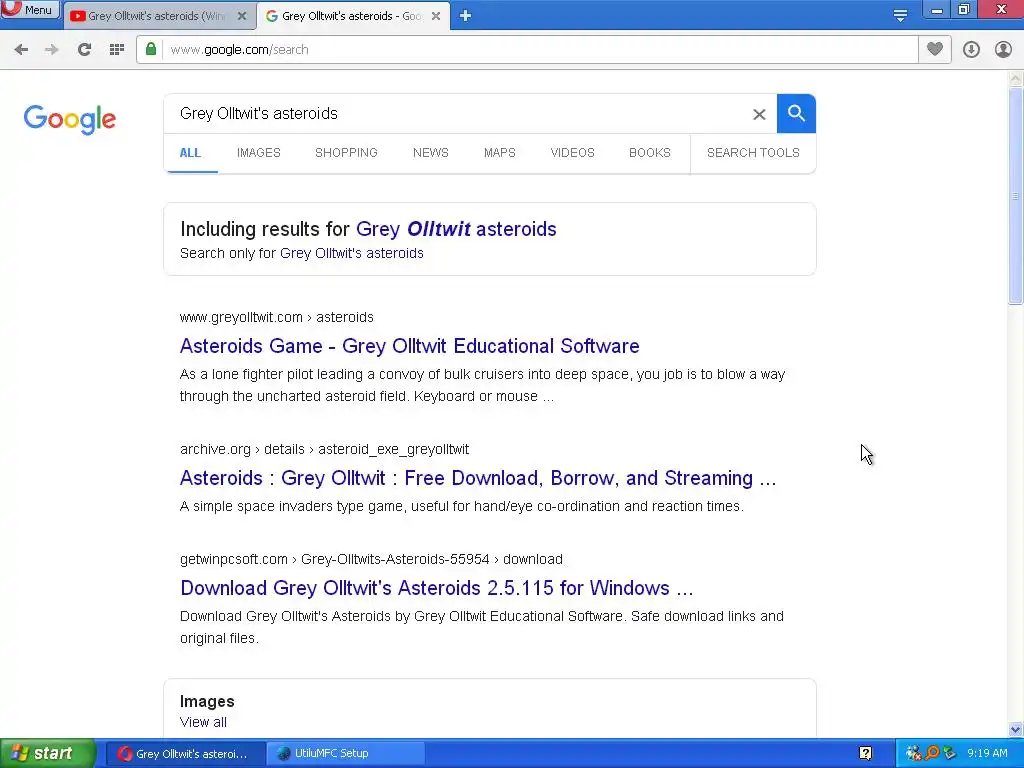This screenshot has height=768, width=1024.
Task: Click the orange magnifier system tray icon
Action: click(x=932, y=753)
